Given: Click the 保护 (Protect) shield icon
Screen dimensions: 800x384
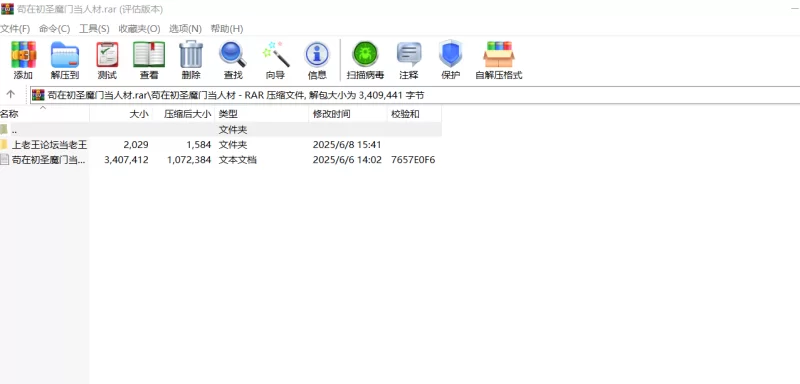Looking at the screenshot, I should click(x=451, y=54).
